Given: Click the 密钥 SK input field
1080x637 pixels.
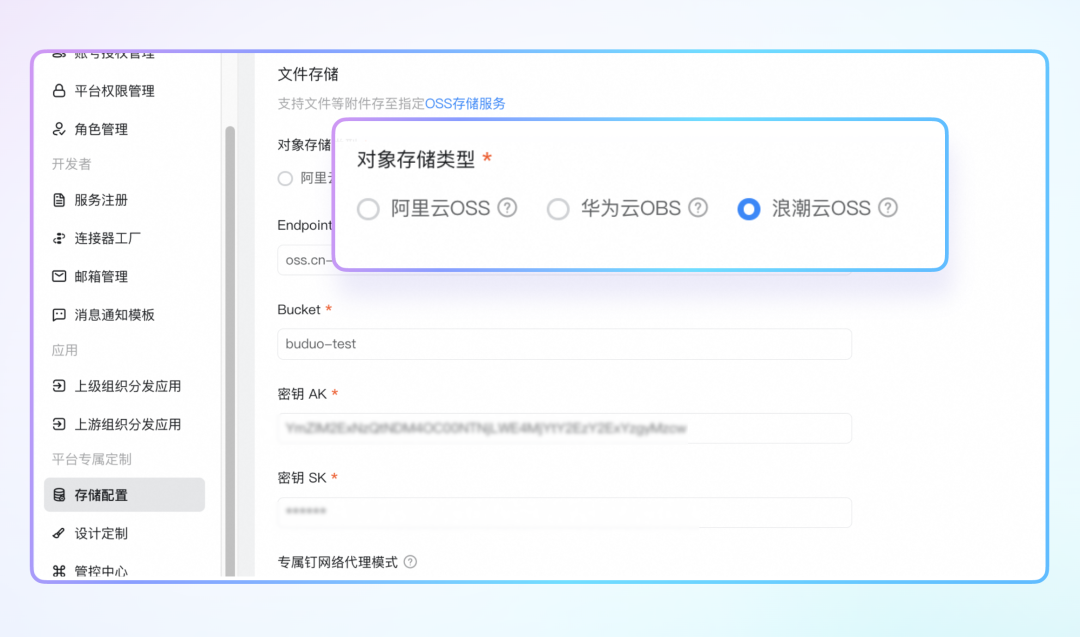Looking at the screenshot, I should (564, 512).
